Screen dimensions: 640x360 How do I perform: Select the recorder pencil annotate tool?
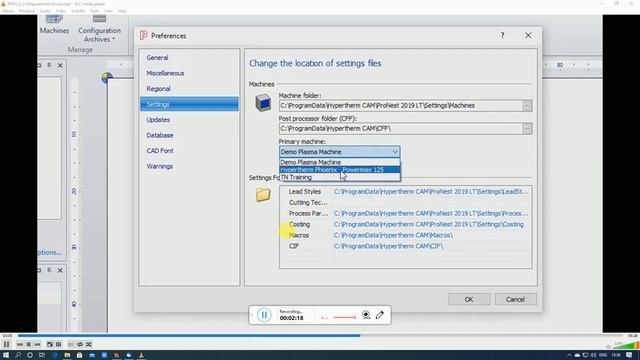coord(380,315)
